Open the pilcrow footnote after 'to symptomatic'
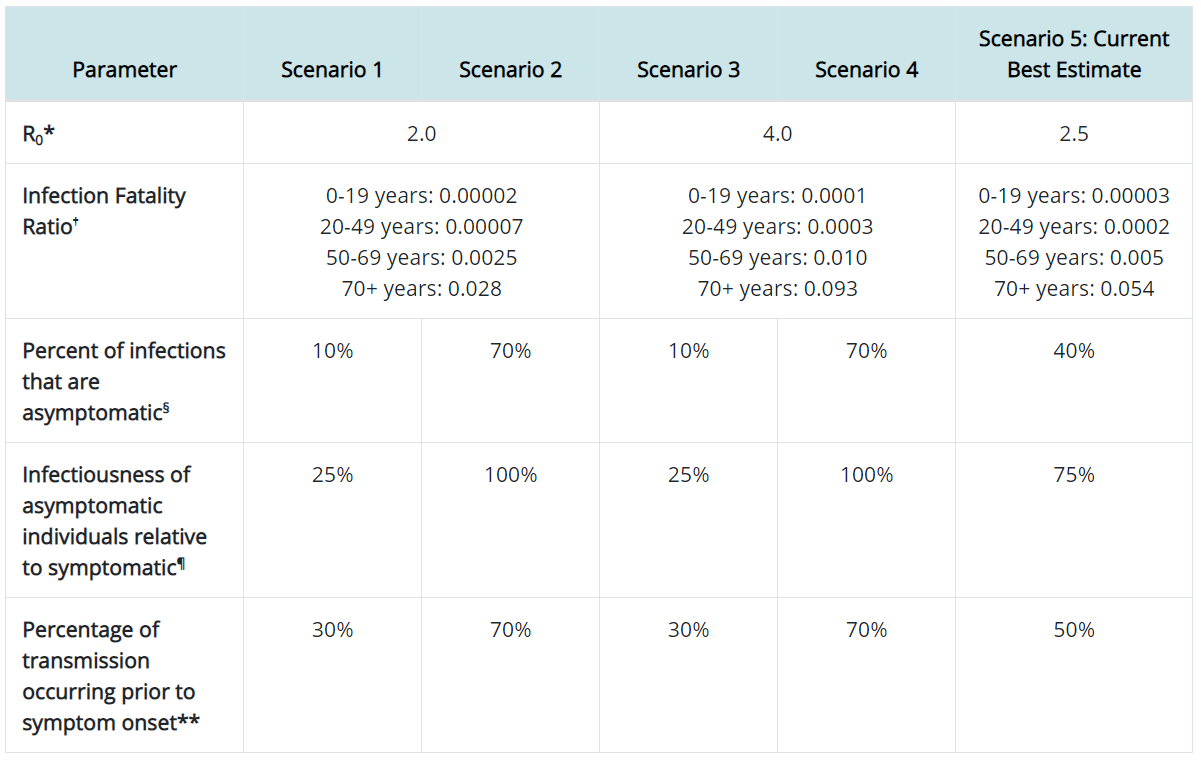 tap(181, 563)
